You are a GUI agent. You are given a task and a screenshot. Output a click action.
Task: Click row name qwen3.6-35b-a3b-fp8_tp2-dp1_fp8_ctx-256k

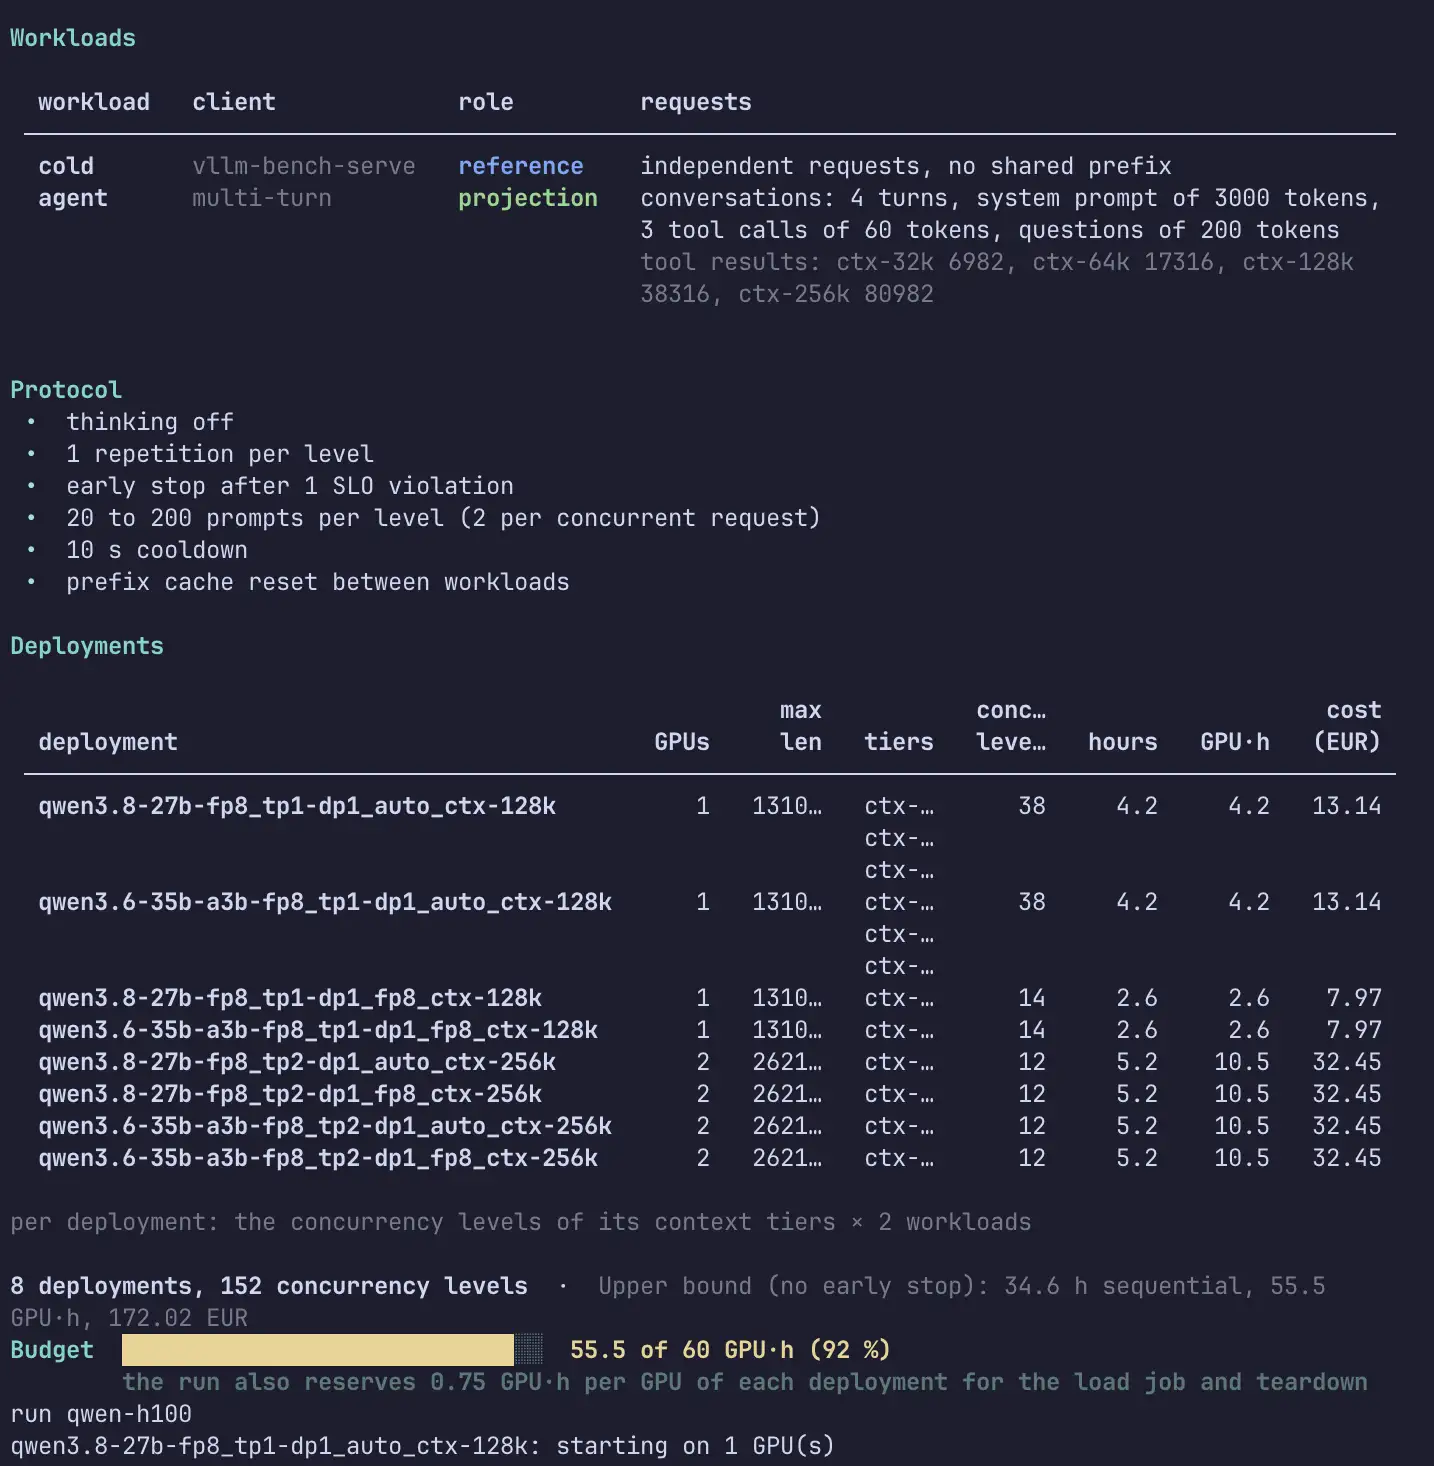[x=318, y=1158]
